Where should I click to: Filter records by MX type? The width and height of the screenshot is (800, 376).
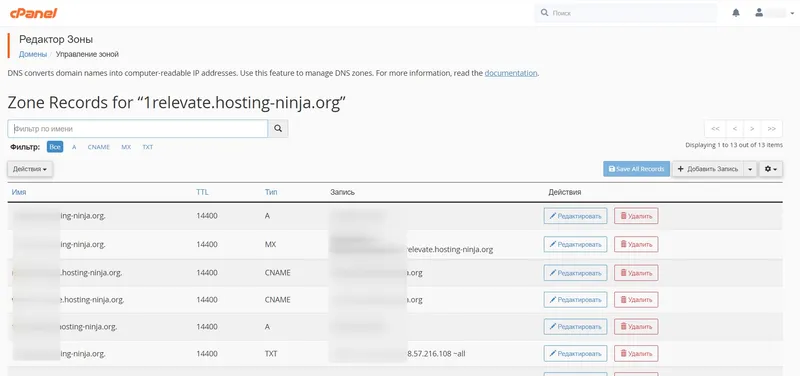(x=126, y=147)
